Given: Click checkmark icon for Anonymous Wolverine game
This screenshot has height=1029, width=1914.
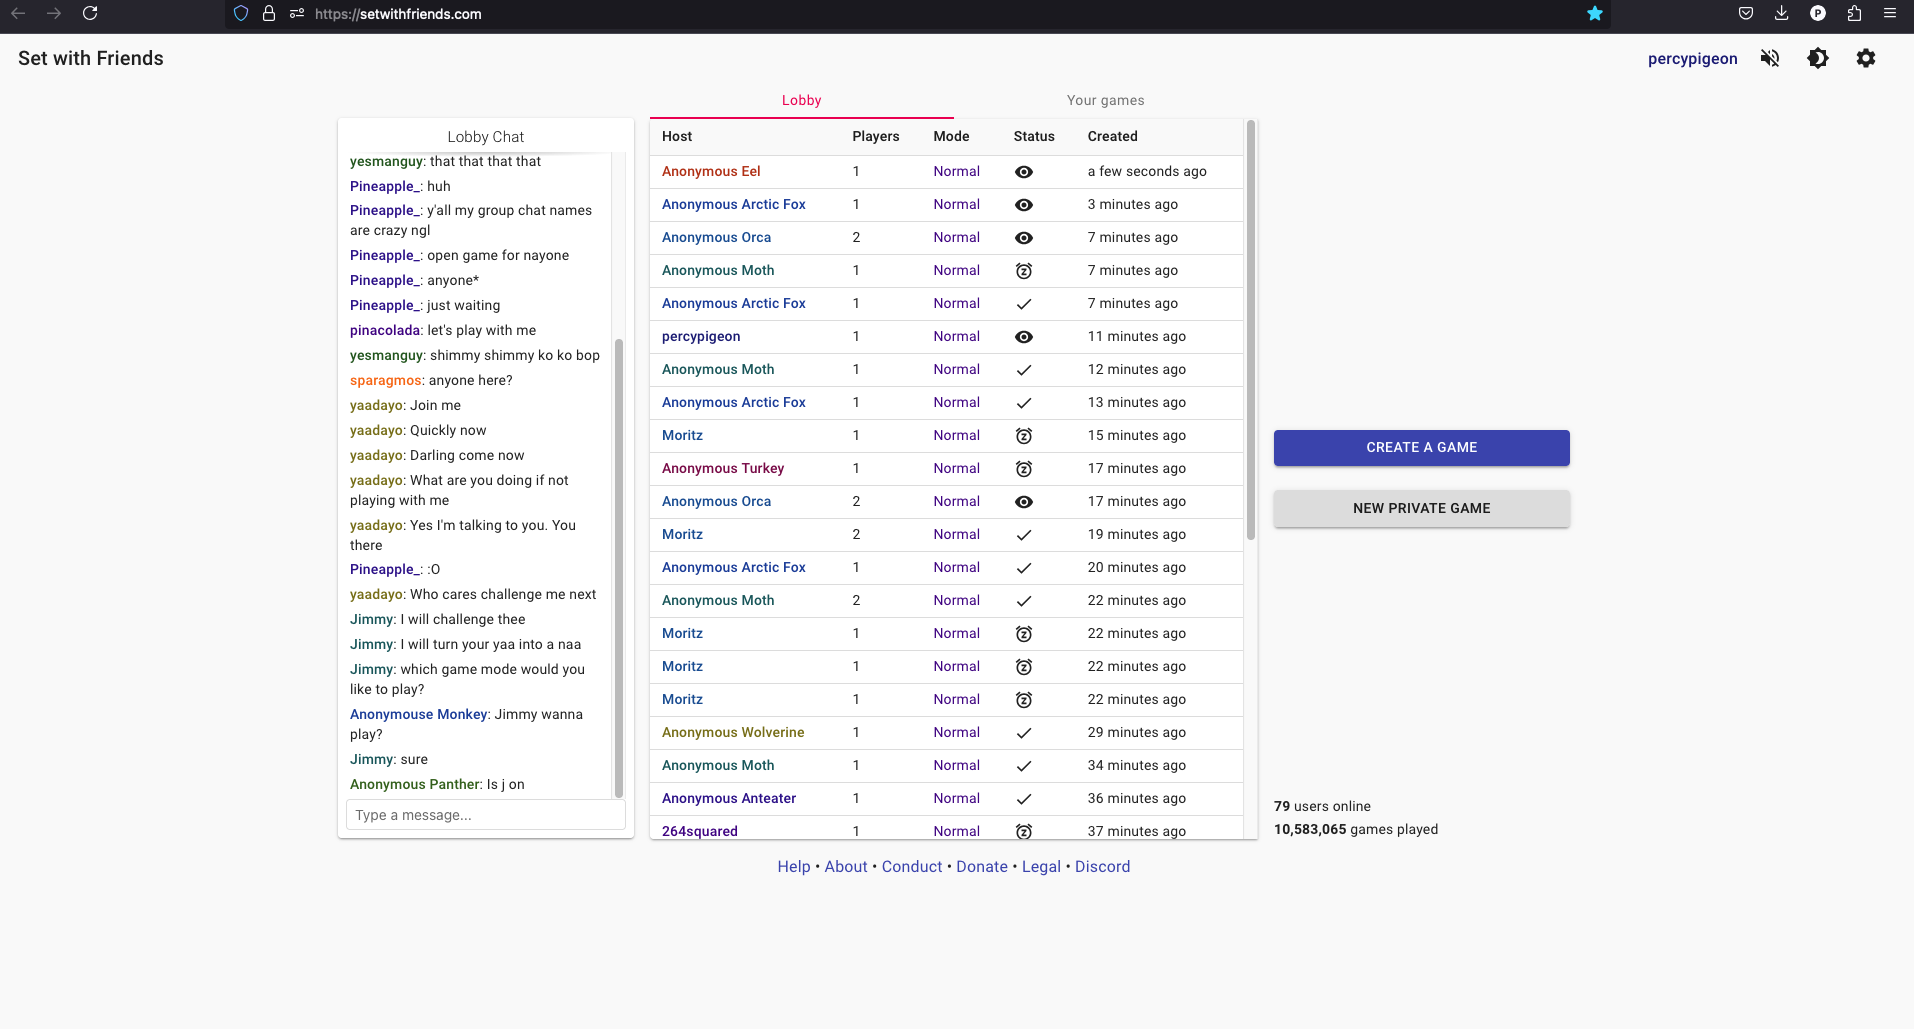Looking at the screenshot, I should tap(1023, 733).
